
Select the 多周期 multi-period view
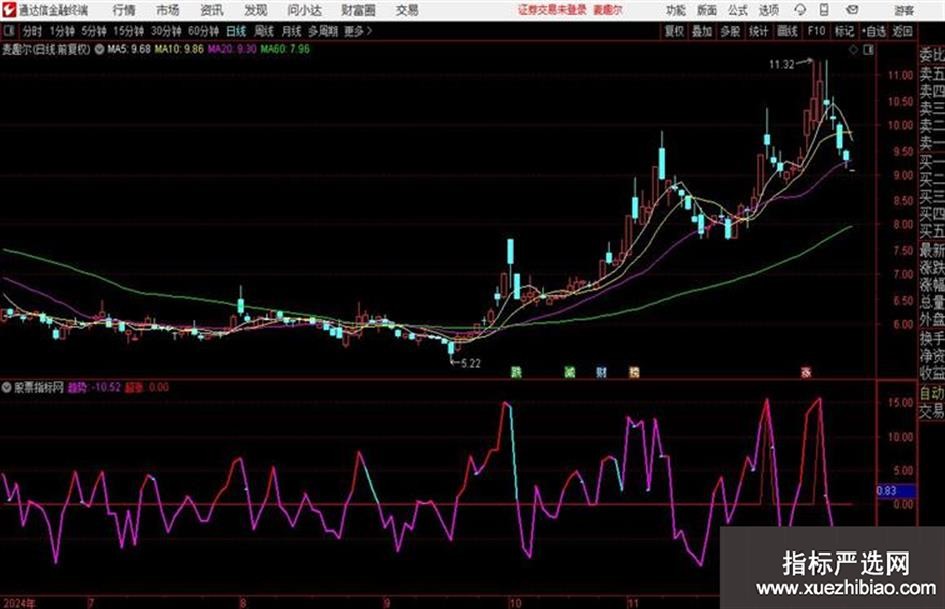tap(323, 31)
